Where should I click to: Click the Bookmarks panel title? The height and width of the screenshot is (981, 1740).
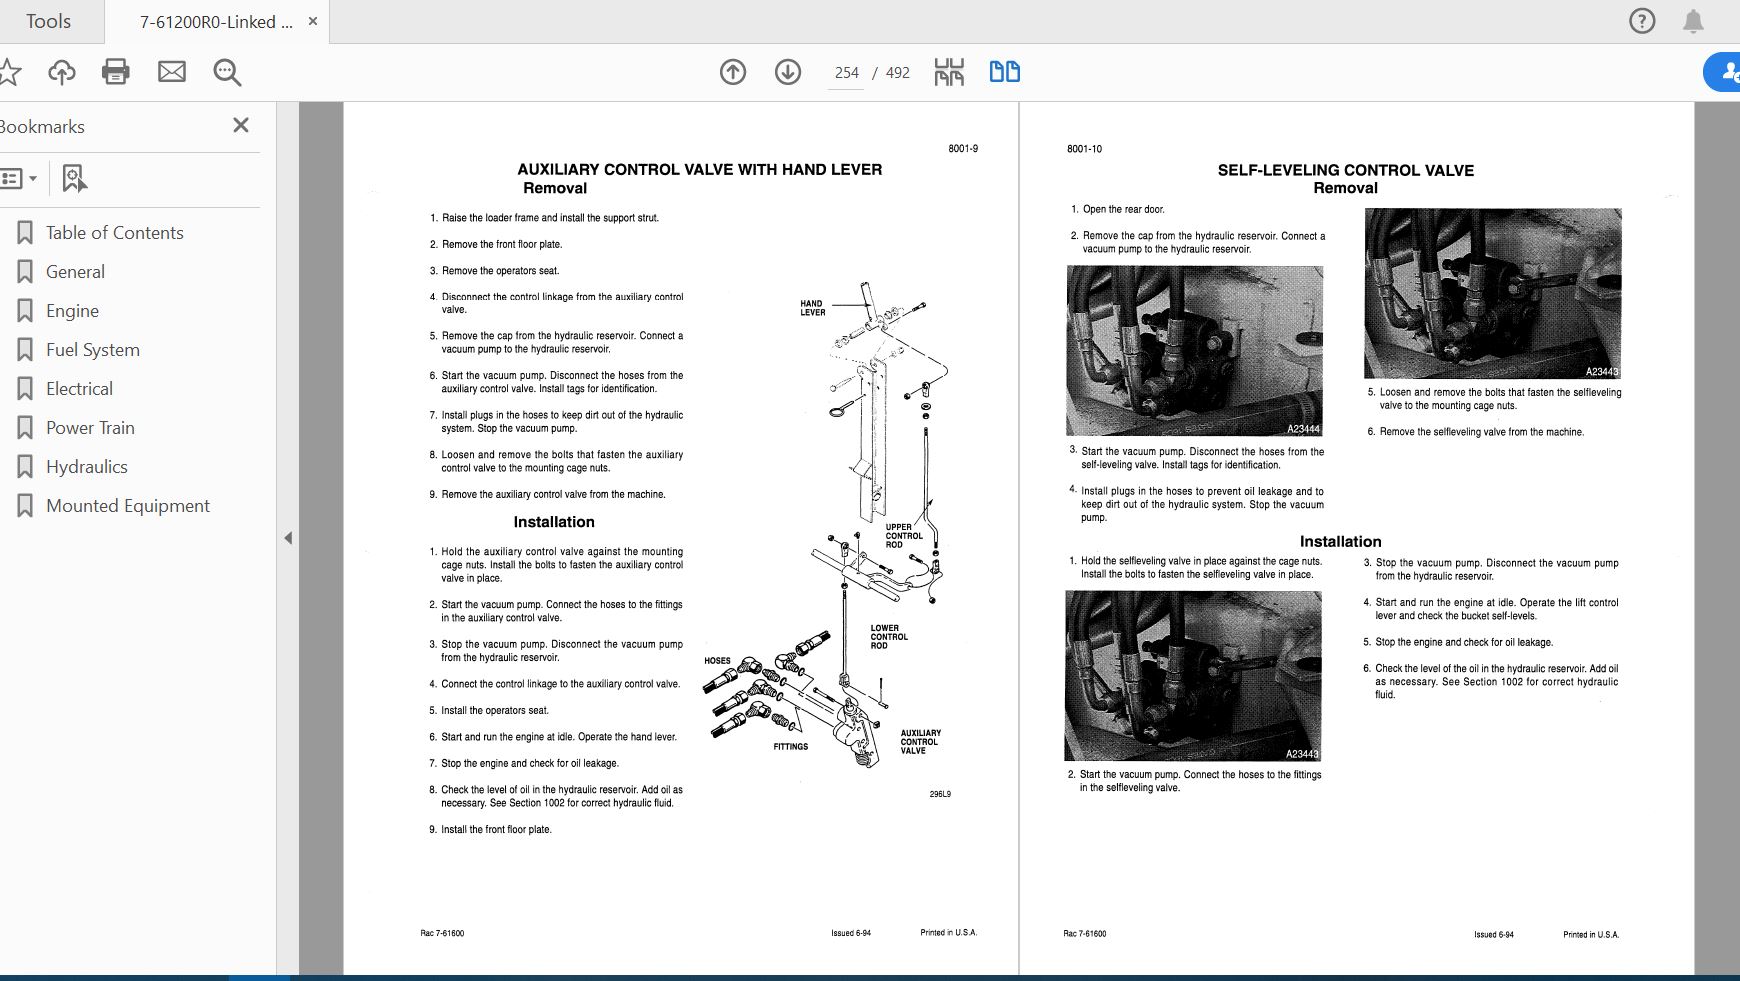tap(42, 127)
